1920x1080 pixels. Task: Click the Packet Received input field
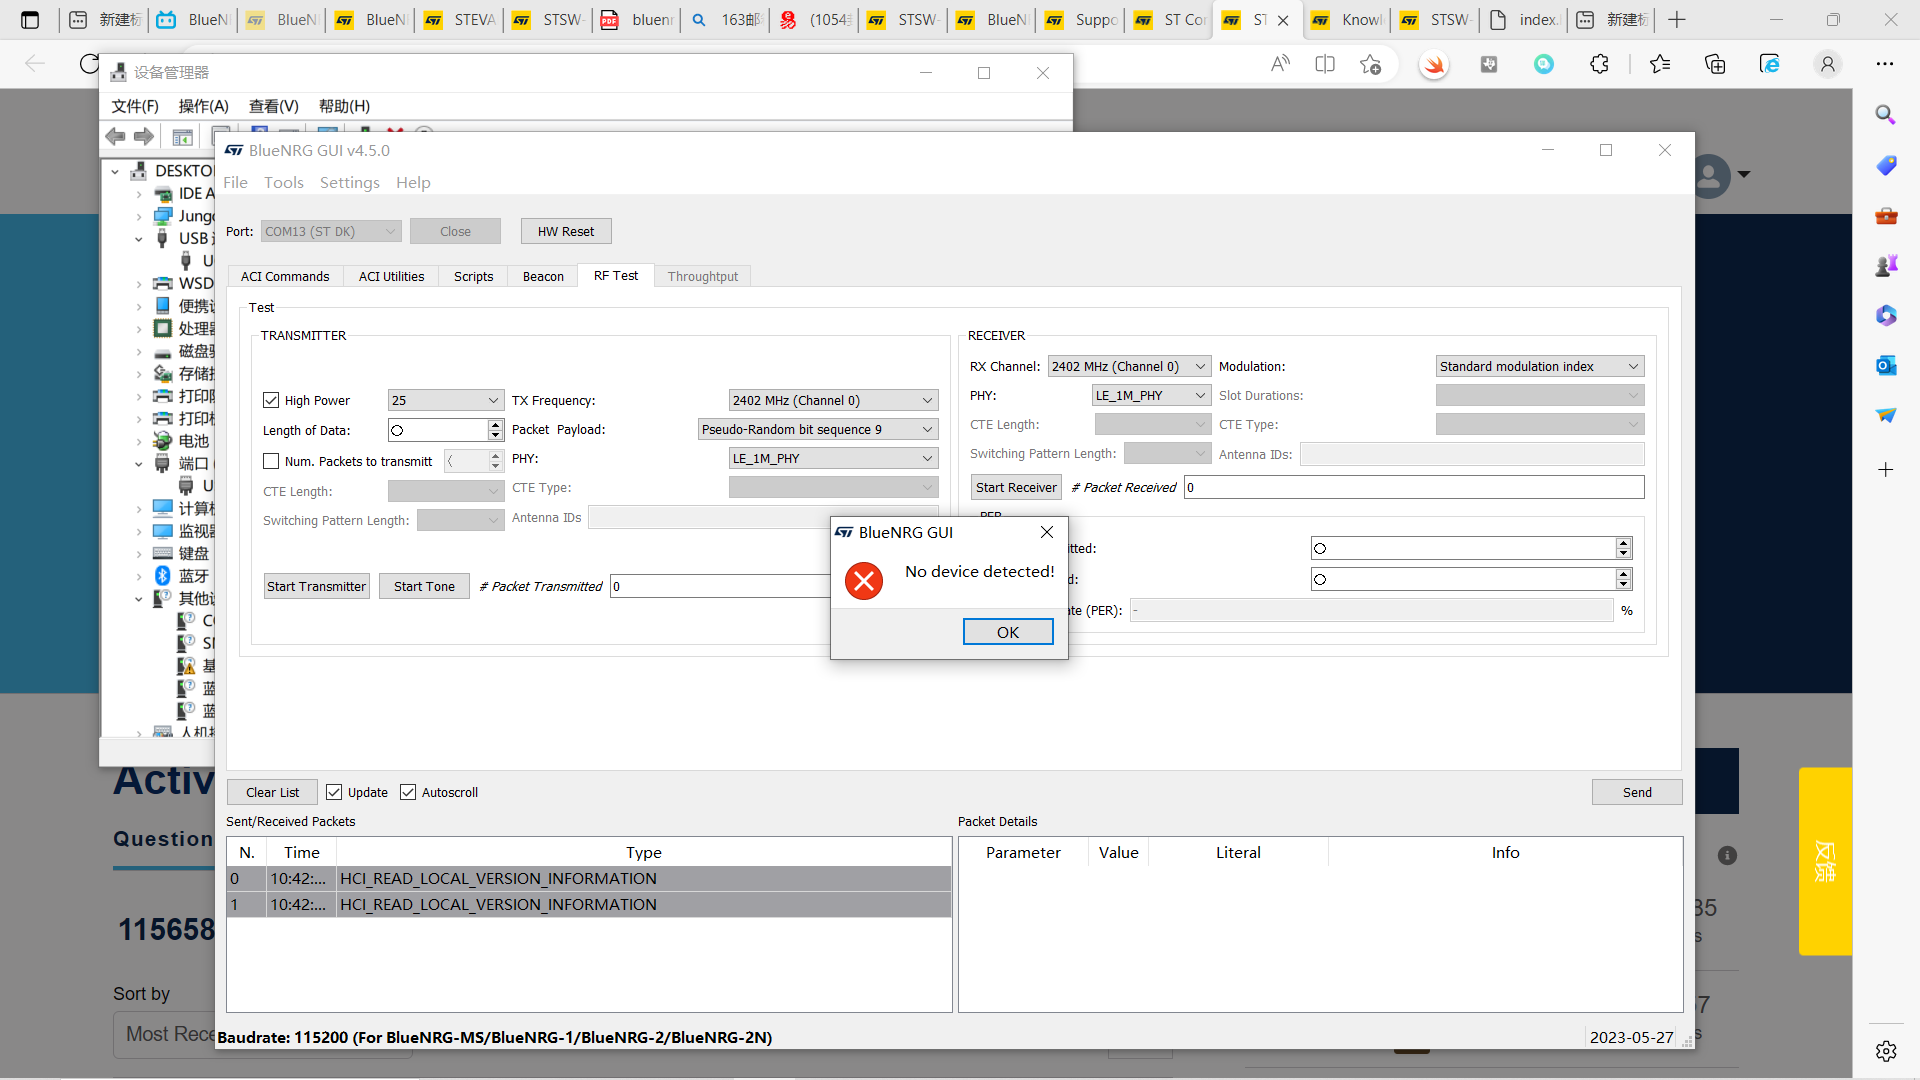coord(1413,487)
